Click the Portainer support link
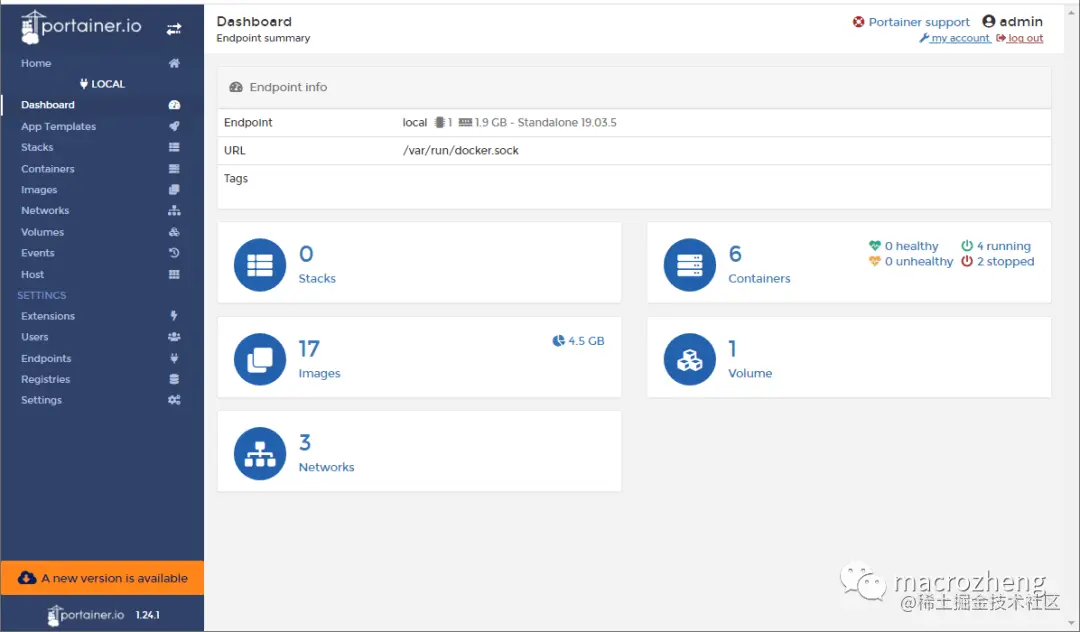The height and width of the screenshot is (632, 1080). (919, 22)
